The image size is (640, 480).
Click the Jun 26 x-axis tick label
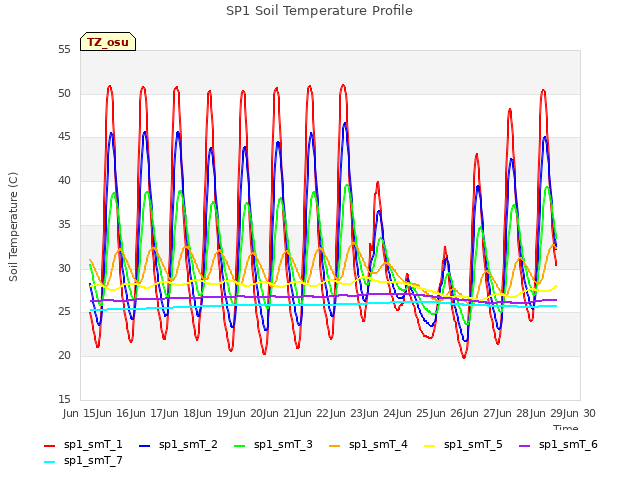point(447,413)
